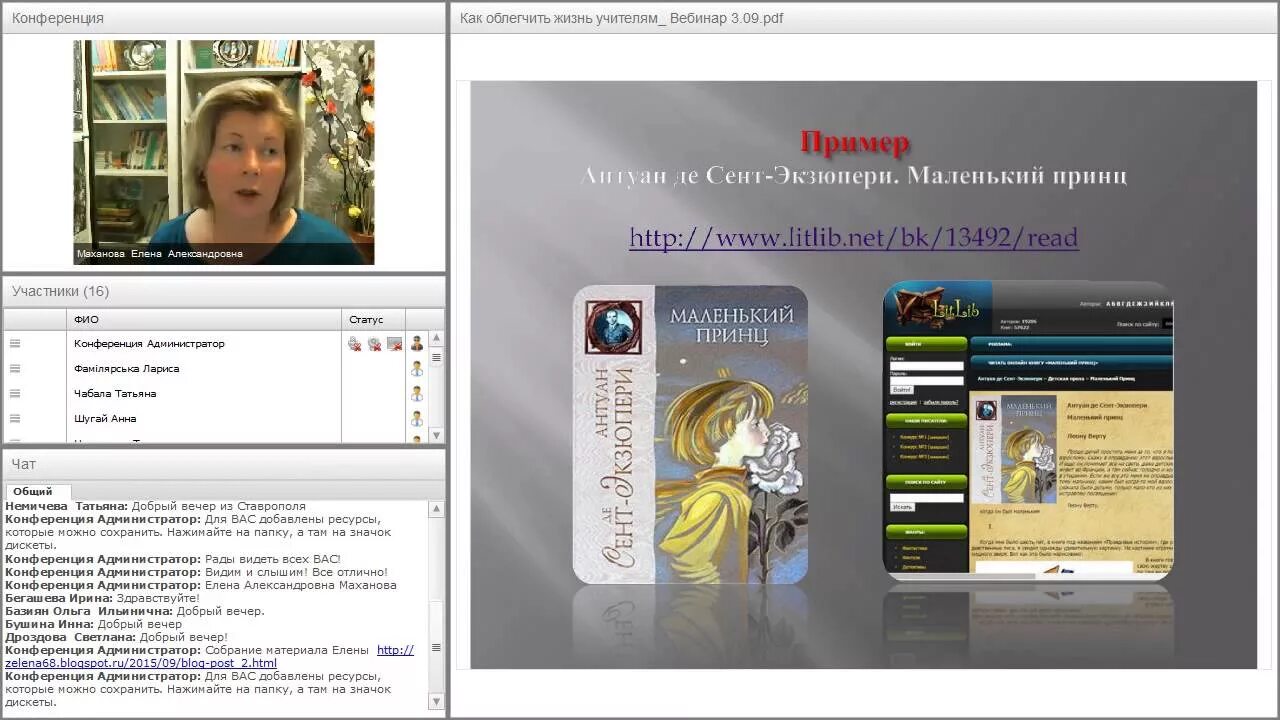Select participant Фамілярська Лариса
Image resolution: width=1280 pixels, height=720 pixels.
point(126,369)
